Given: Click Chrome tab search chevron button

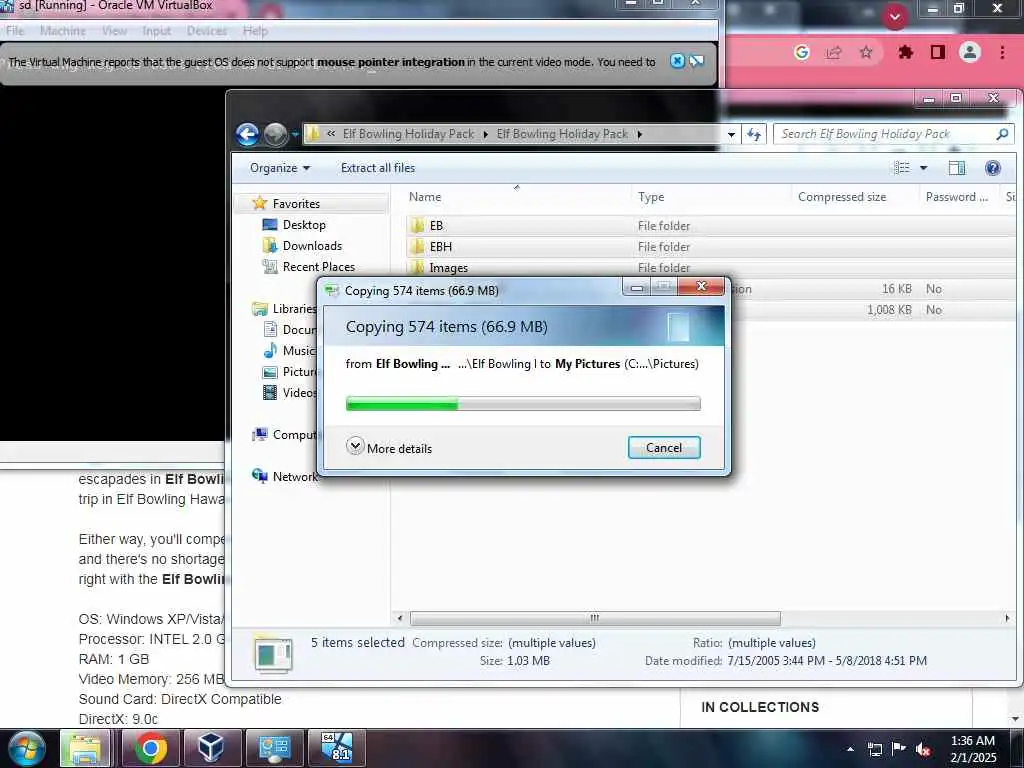Looking at the screenshot, I should tap(895, 16).
